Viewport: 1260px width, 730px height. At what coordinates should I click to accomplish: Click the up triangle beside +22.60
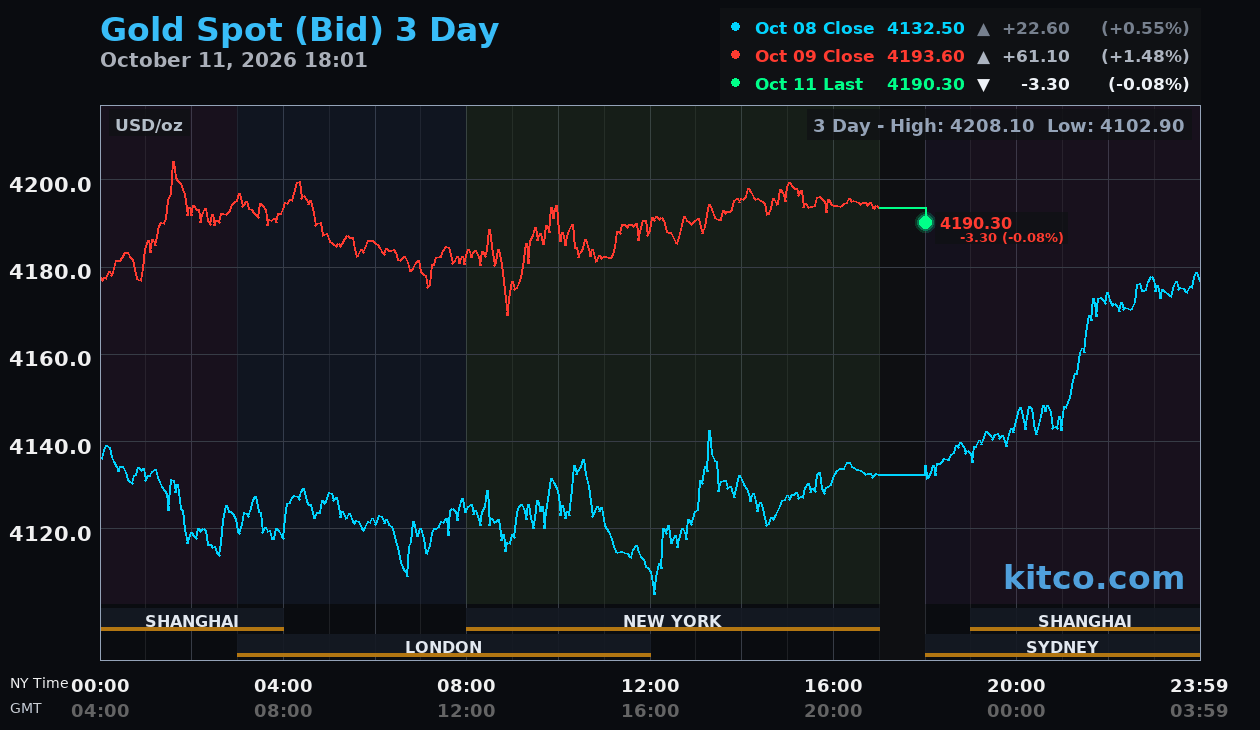pos(984,29)
